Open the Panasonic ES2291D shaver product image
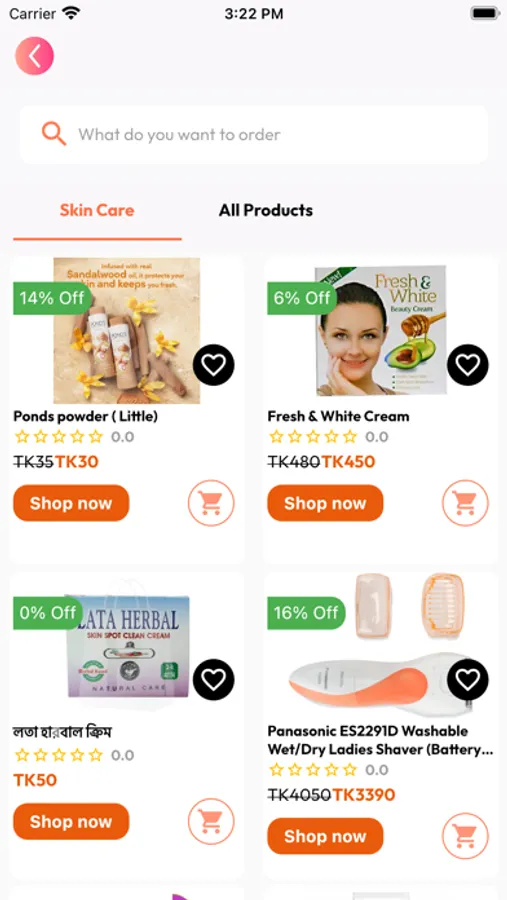Viewport: 507px width, 900px height. pyautogui.click(x=381, y=645)
